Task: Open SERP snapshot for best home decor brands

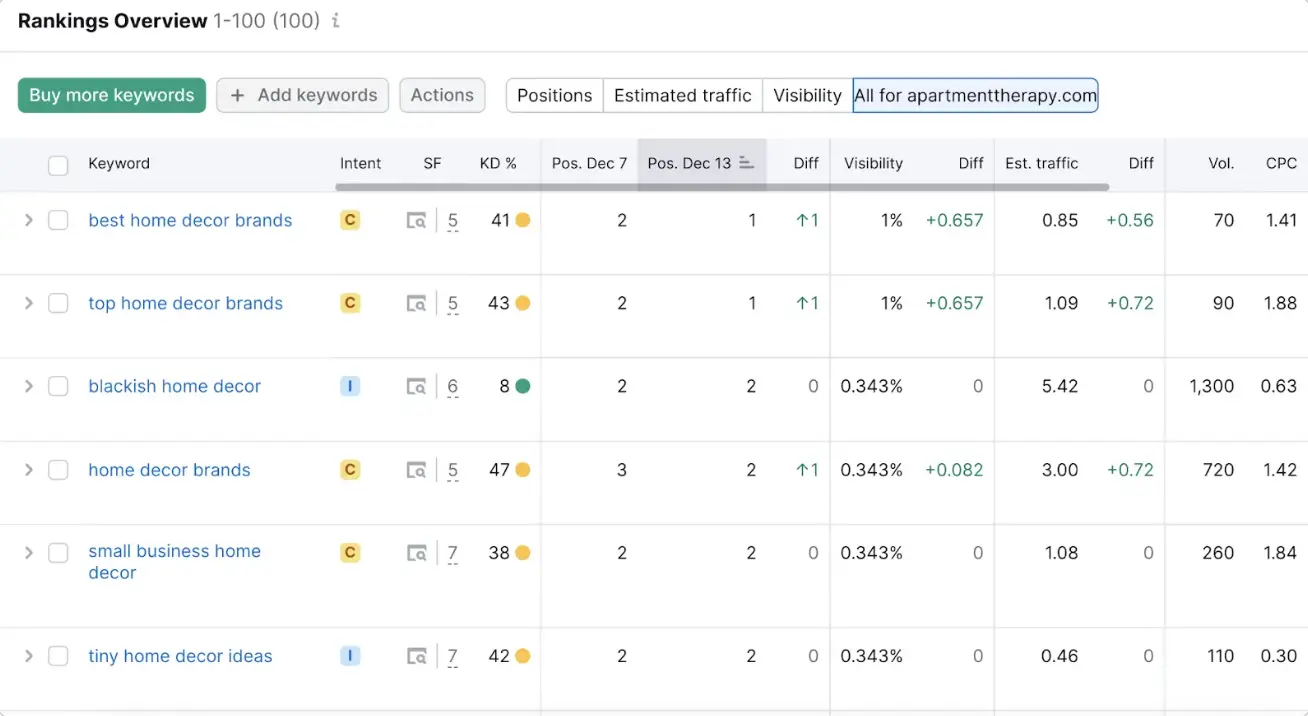Action: coord(416,221)
